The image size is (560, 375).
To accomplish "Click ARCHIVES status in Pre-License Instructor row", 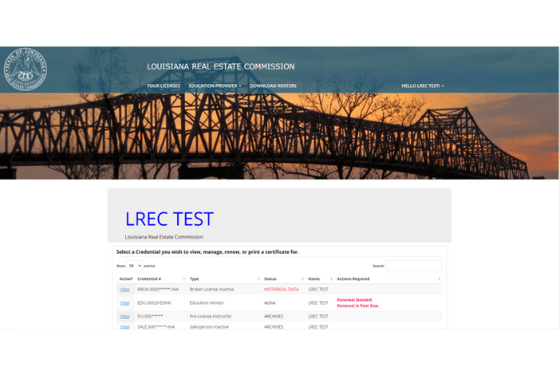I will 274,316.
